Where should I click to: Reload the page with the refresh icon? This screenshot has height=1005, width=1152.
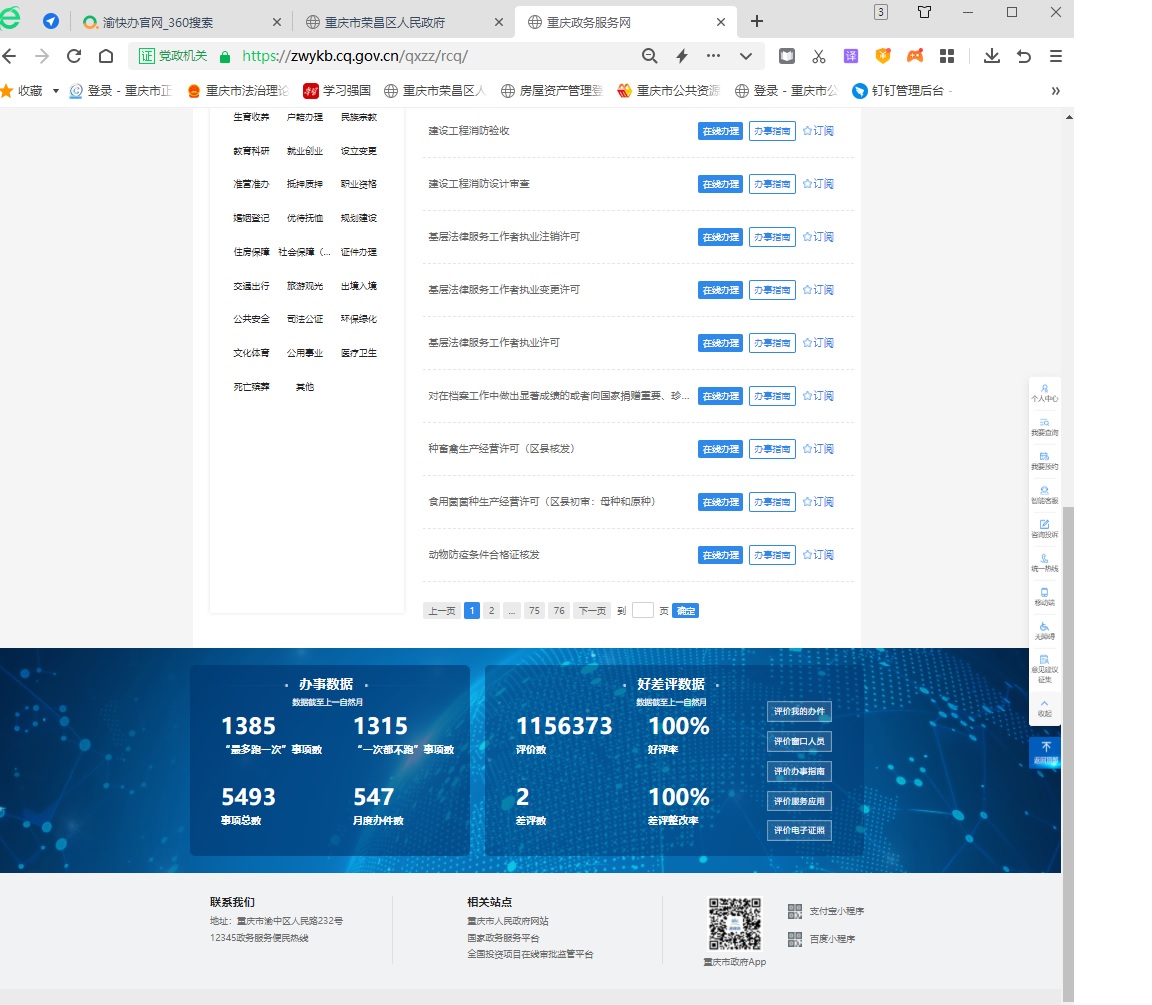[73, 56]
